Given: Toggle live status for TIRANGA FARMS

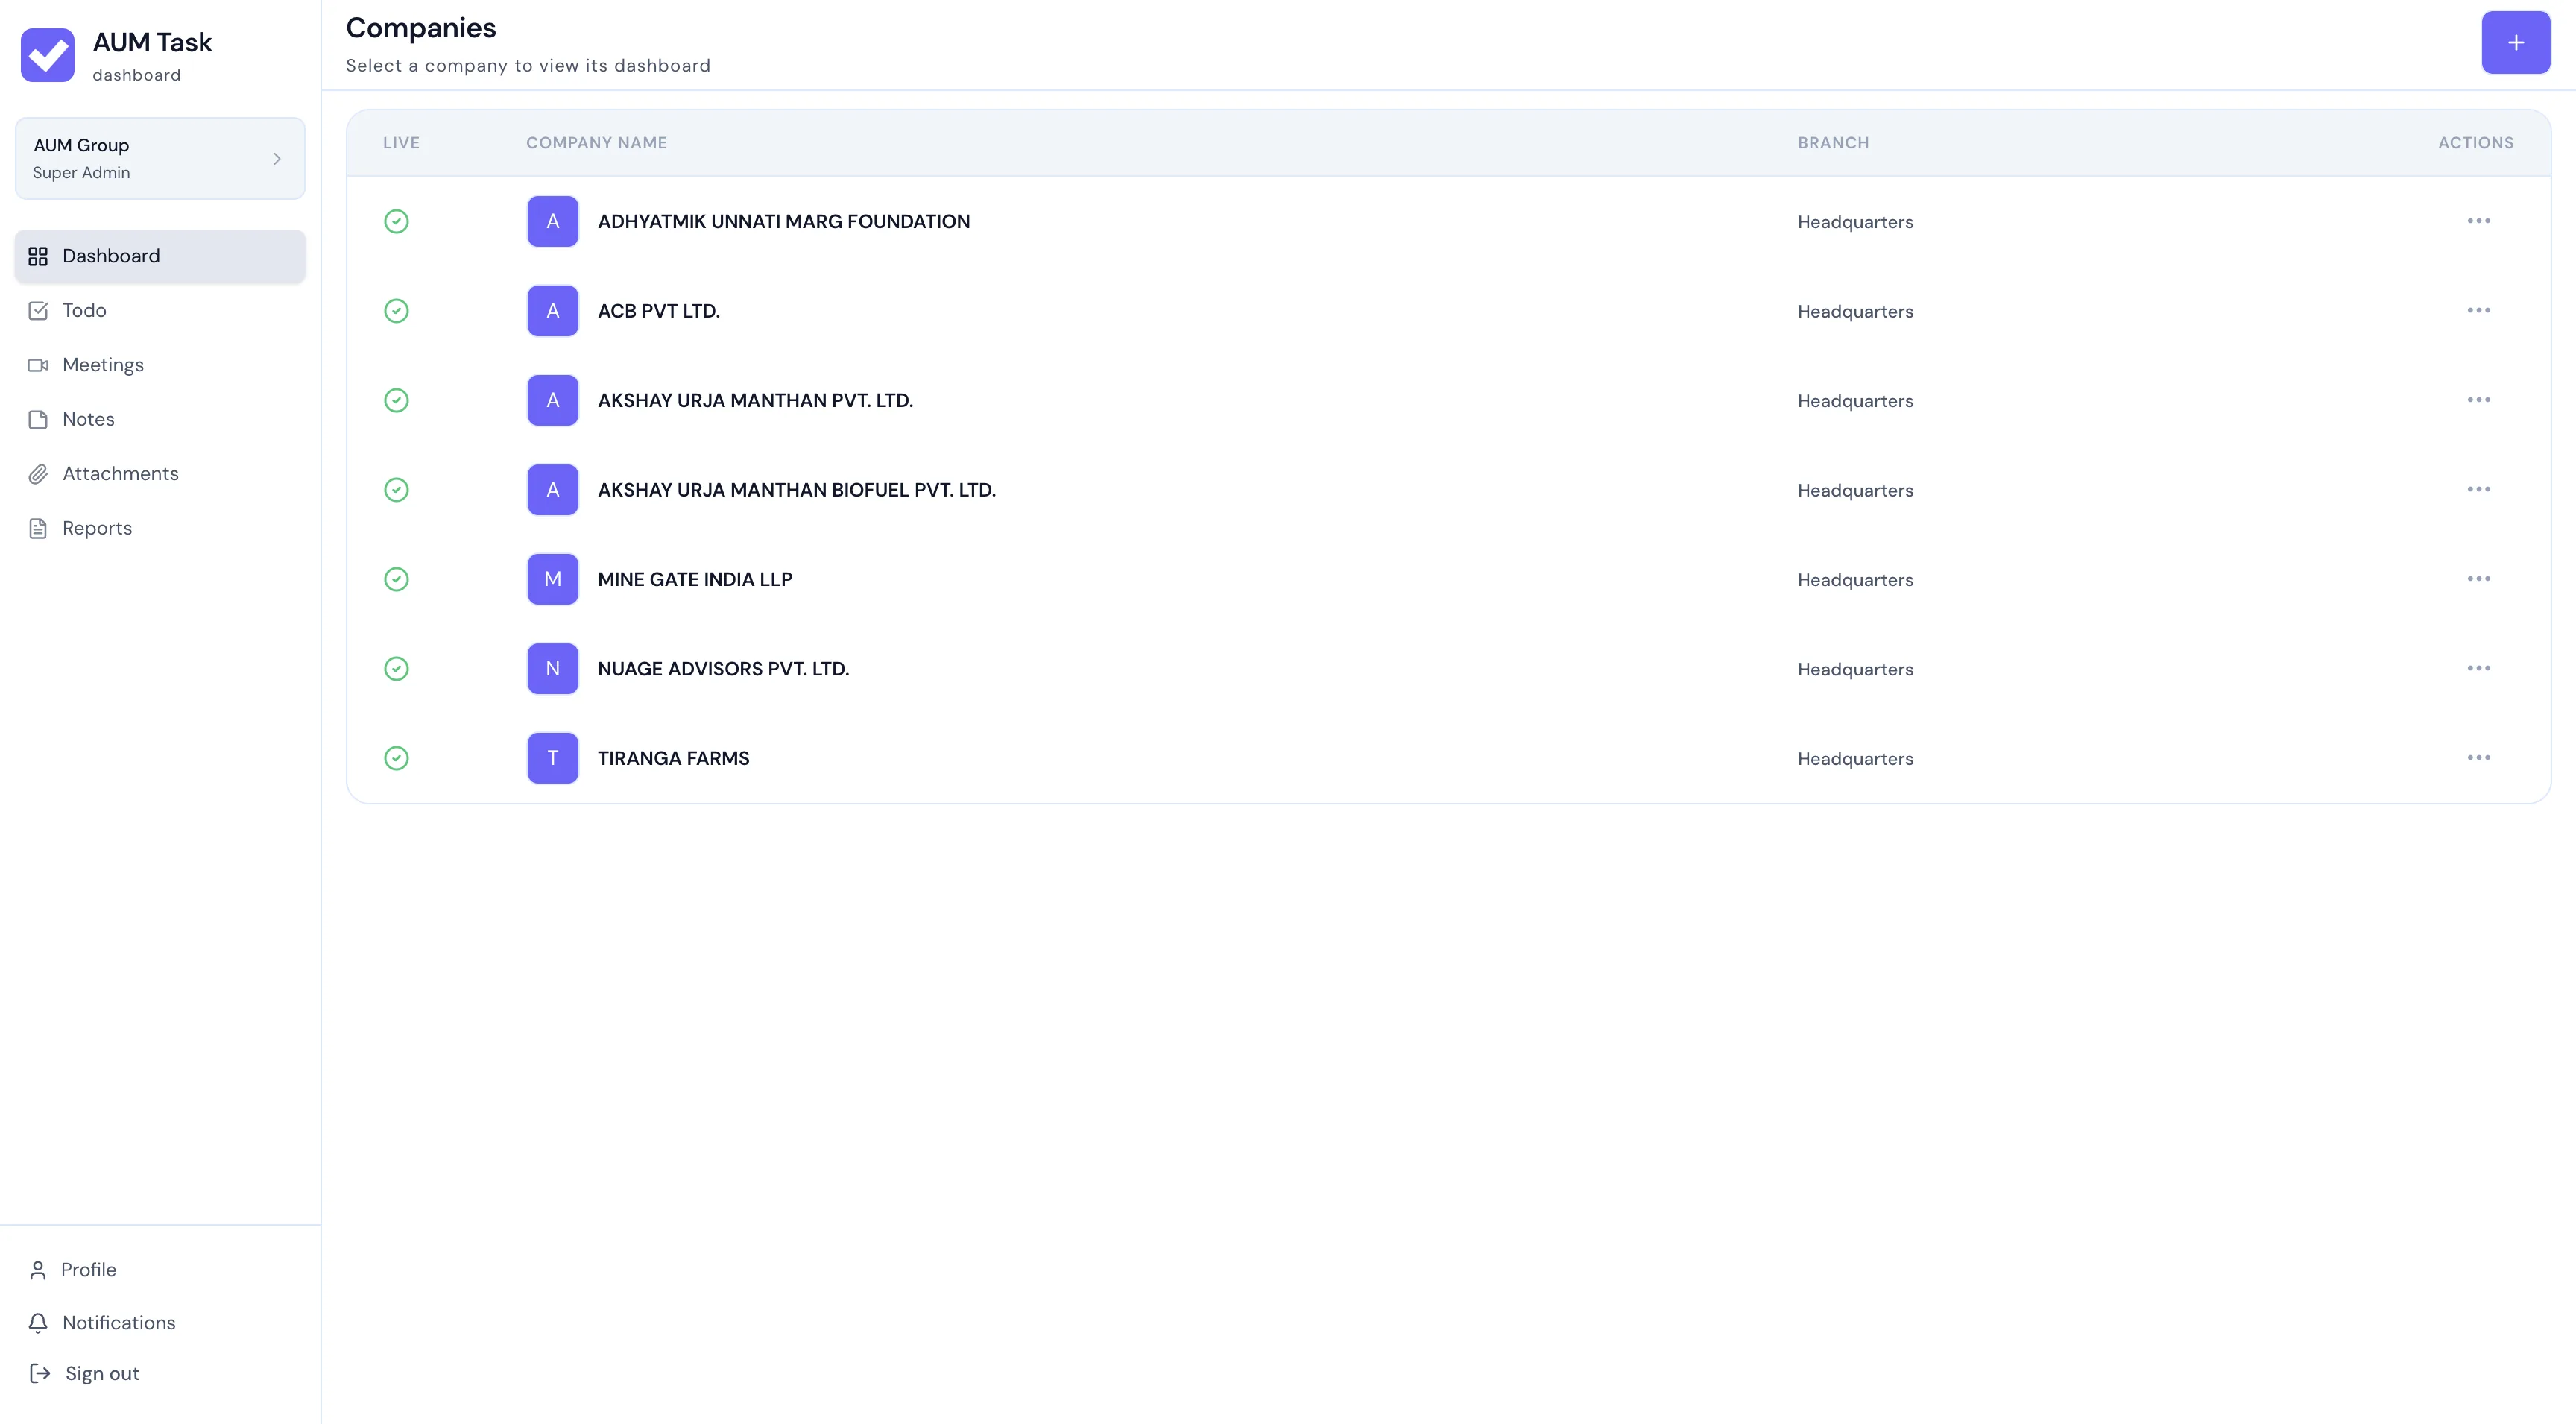Looking at the screenshot, I should 396,759.
